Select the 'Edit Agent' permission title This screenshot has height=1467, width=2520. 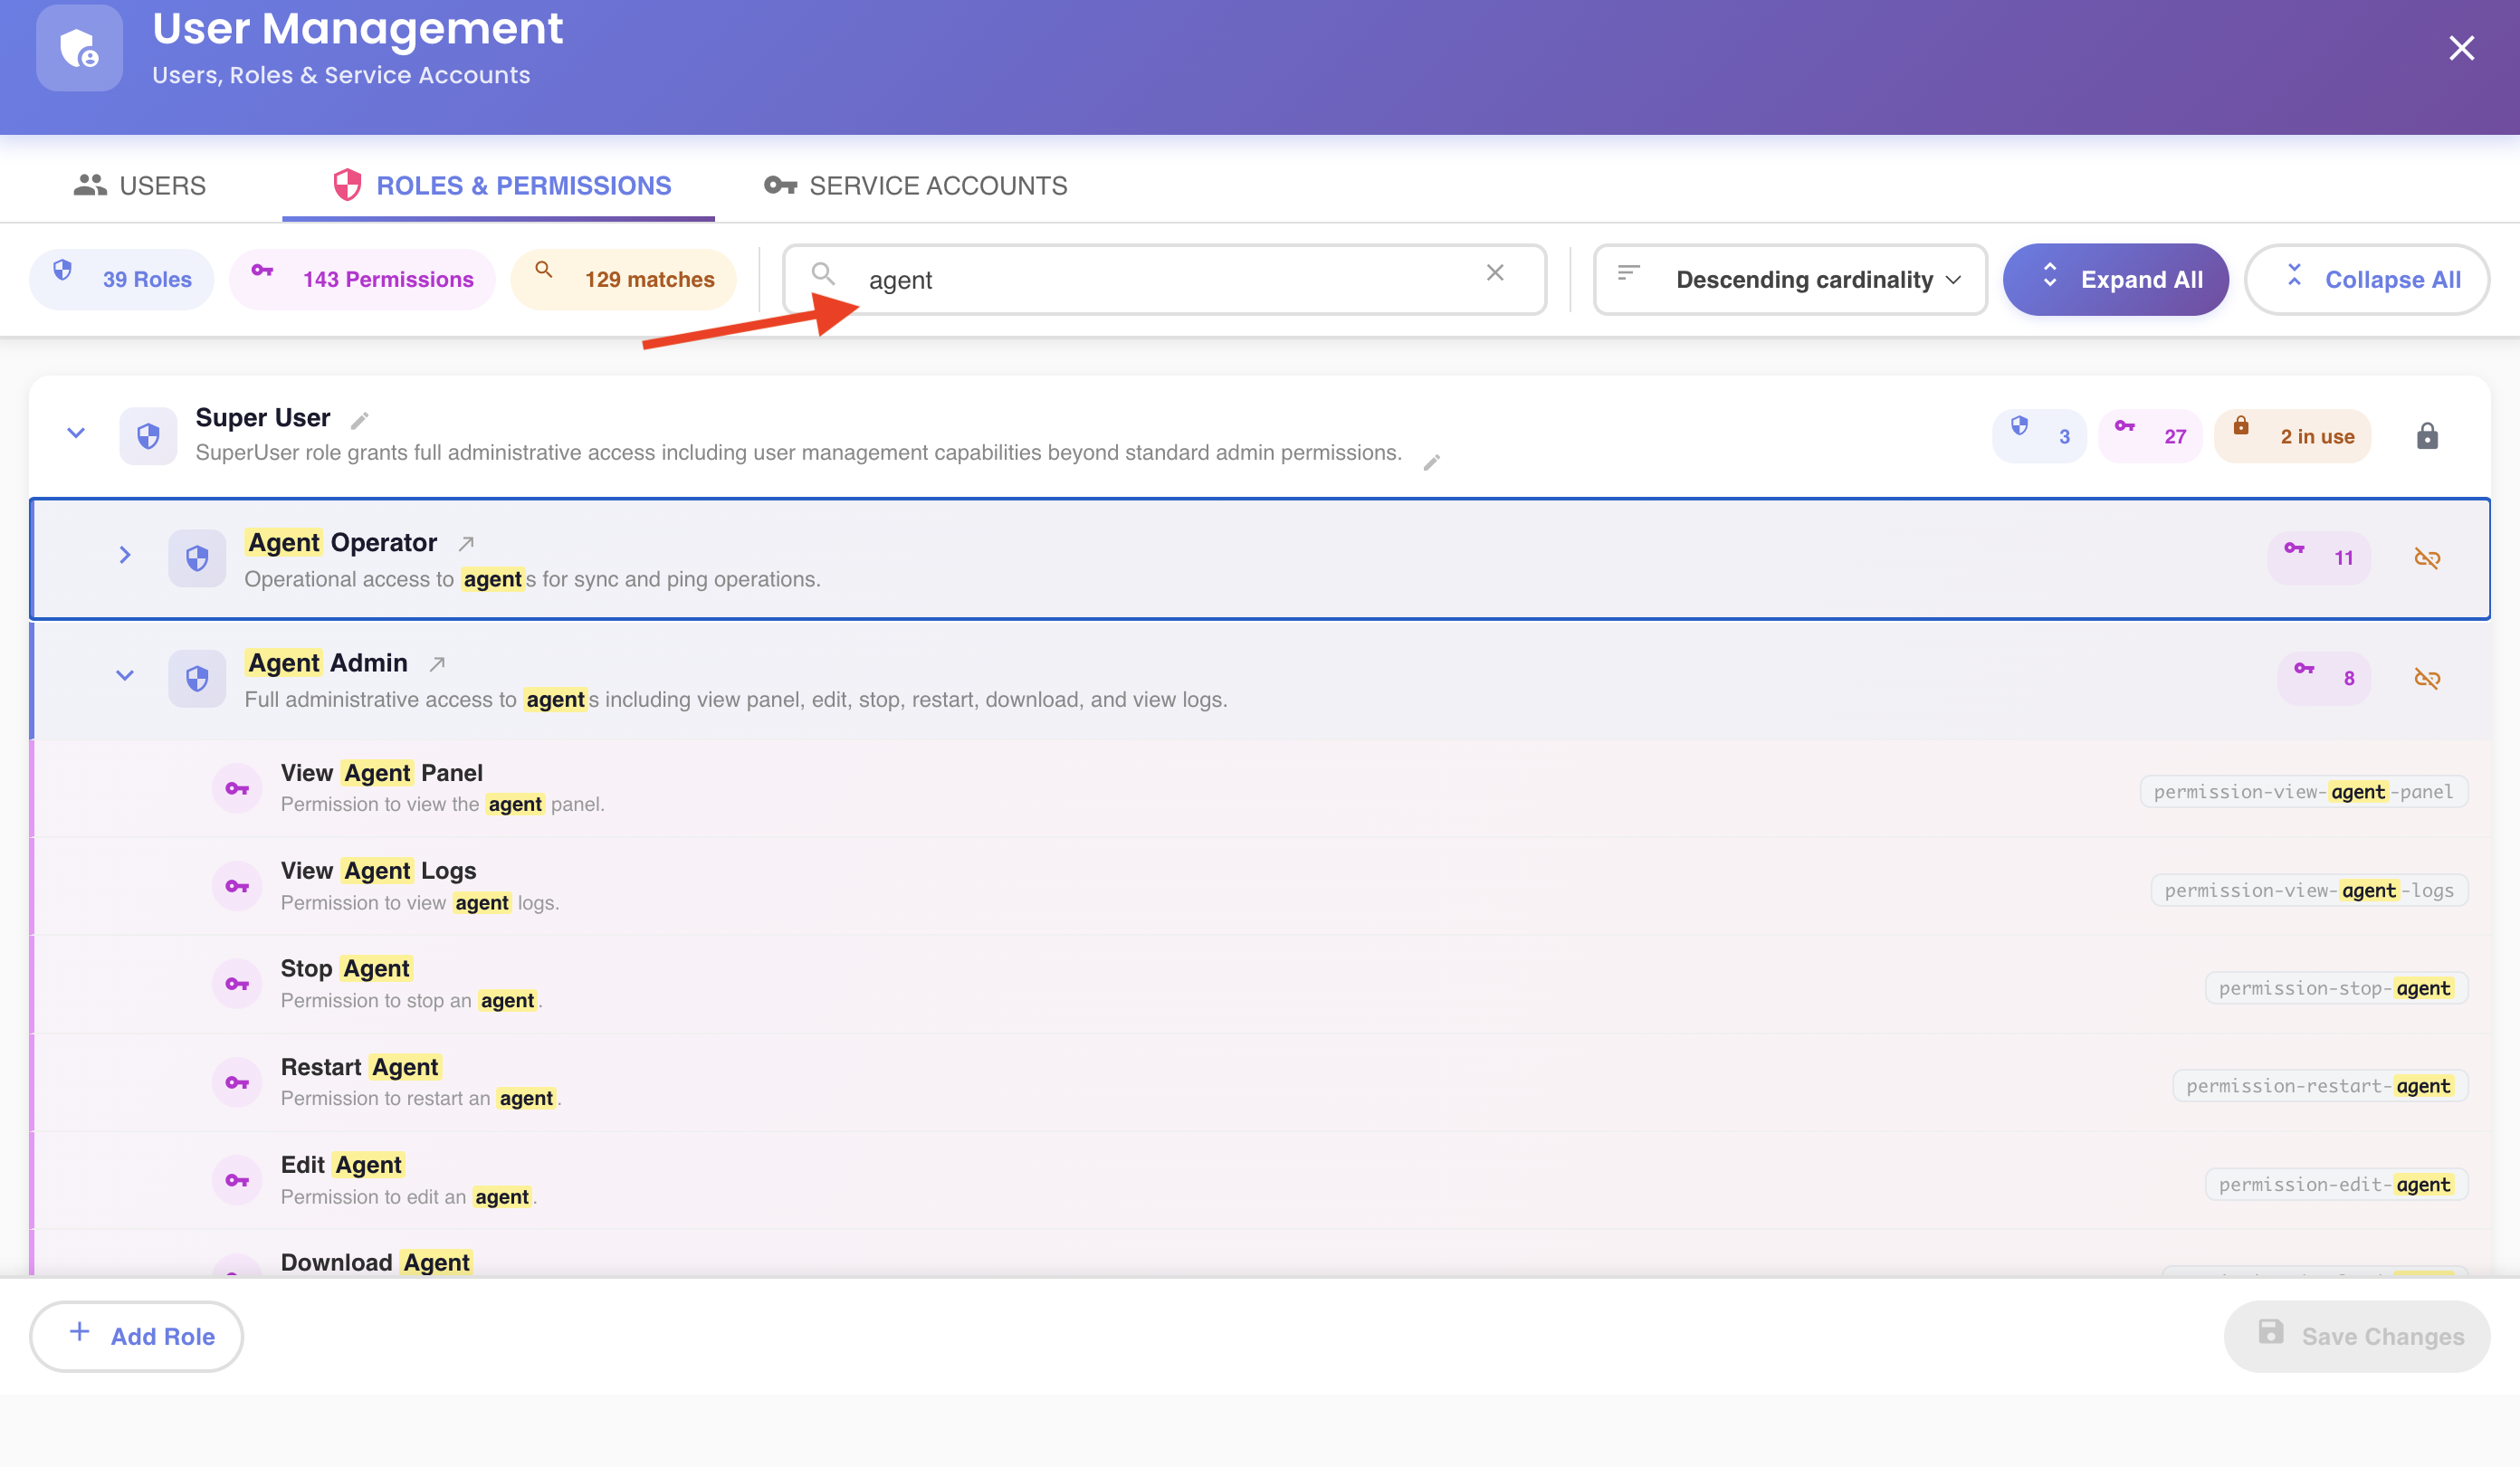click(x=342, y=1164)
